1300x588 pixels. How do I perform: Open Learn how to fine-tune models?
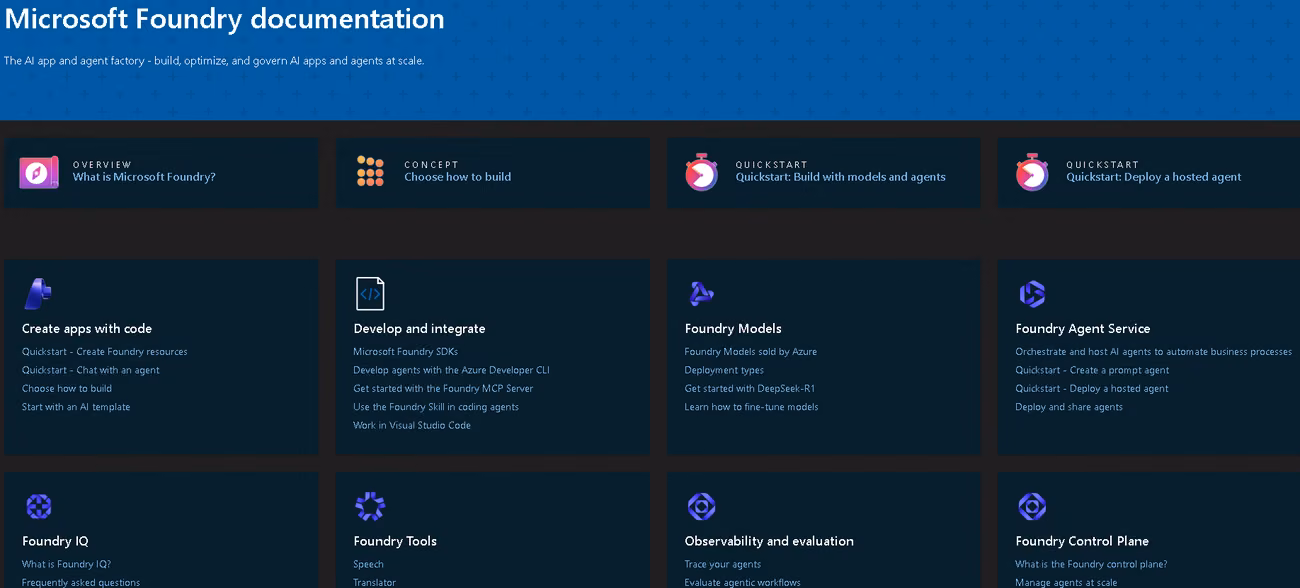pos(751,407)
